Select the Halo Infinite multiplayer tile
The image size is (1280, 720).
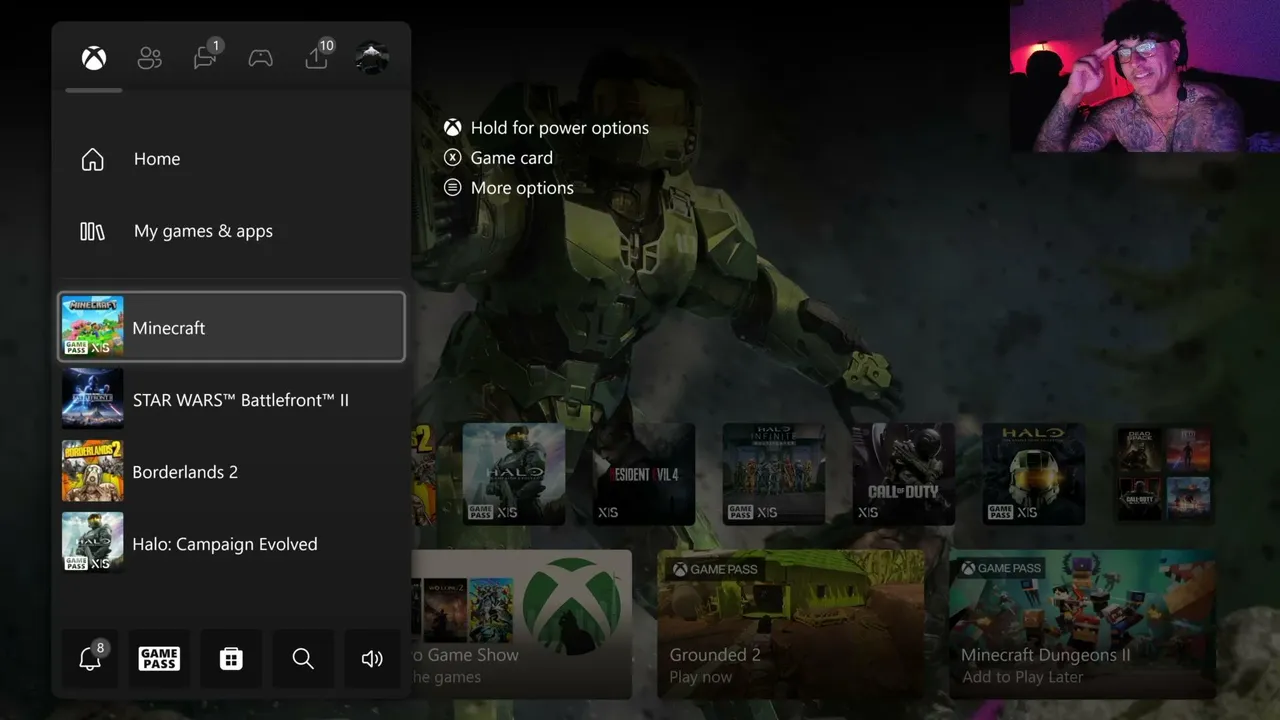pyautogui.click(x=774, y=474)
